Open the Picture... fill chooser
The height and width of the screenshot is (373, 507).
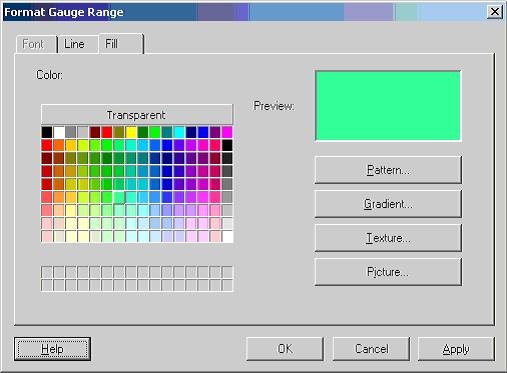point(388,272)
